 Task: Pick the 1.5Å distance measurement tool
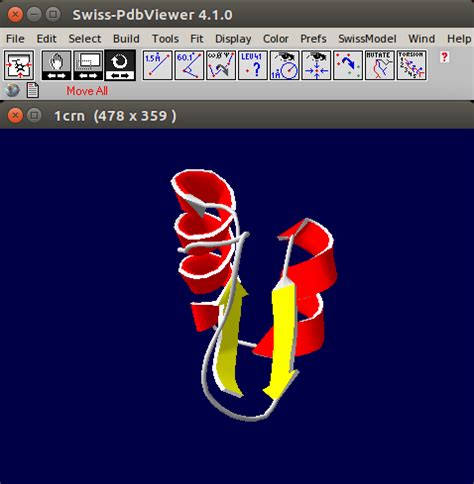[157, 65]
